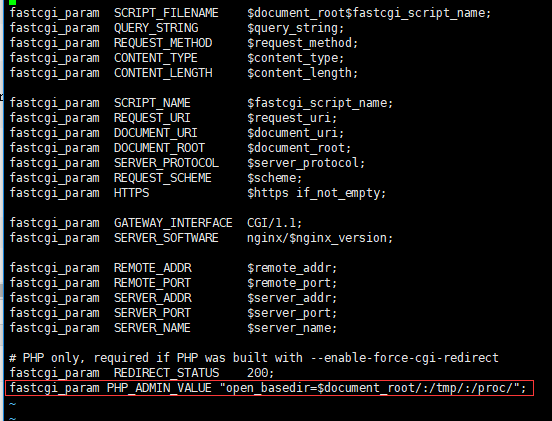This screenshot has width=552, height=421.
Task: Select the REQUEST_METHOD parameter text
Action: tap(163, 43)
